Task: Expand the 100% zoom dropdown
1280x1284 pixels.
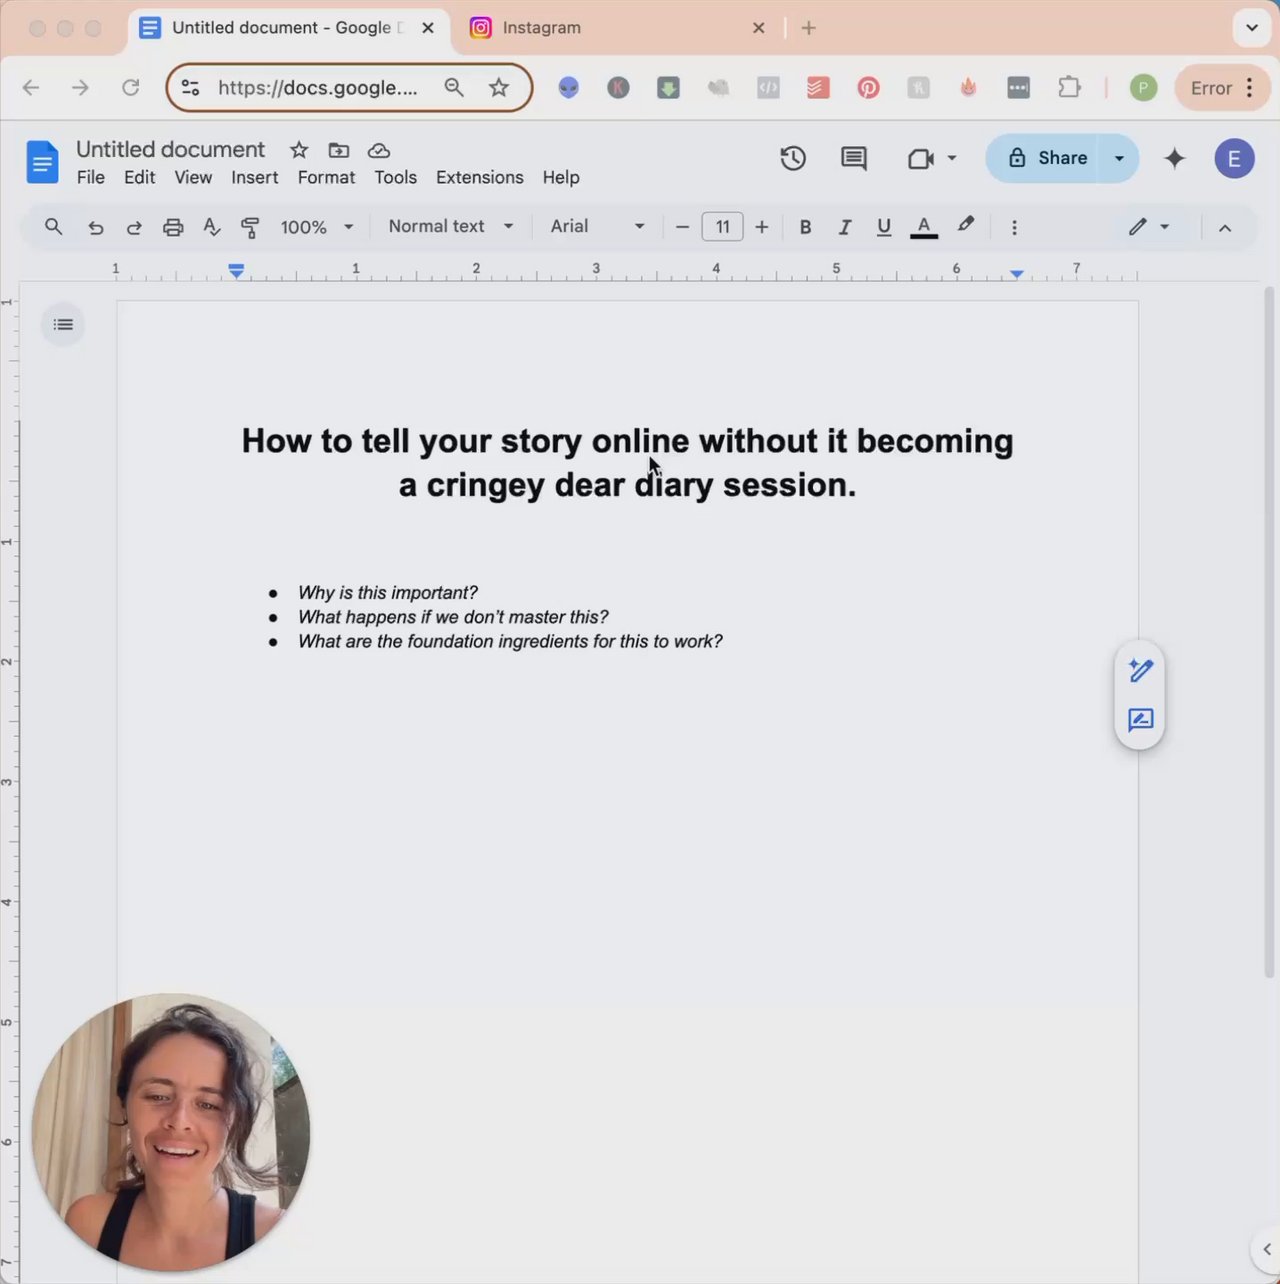Action: [x=317, y=227]
